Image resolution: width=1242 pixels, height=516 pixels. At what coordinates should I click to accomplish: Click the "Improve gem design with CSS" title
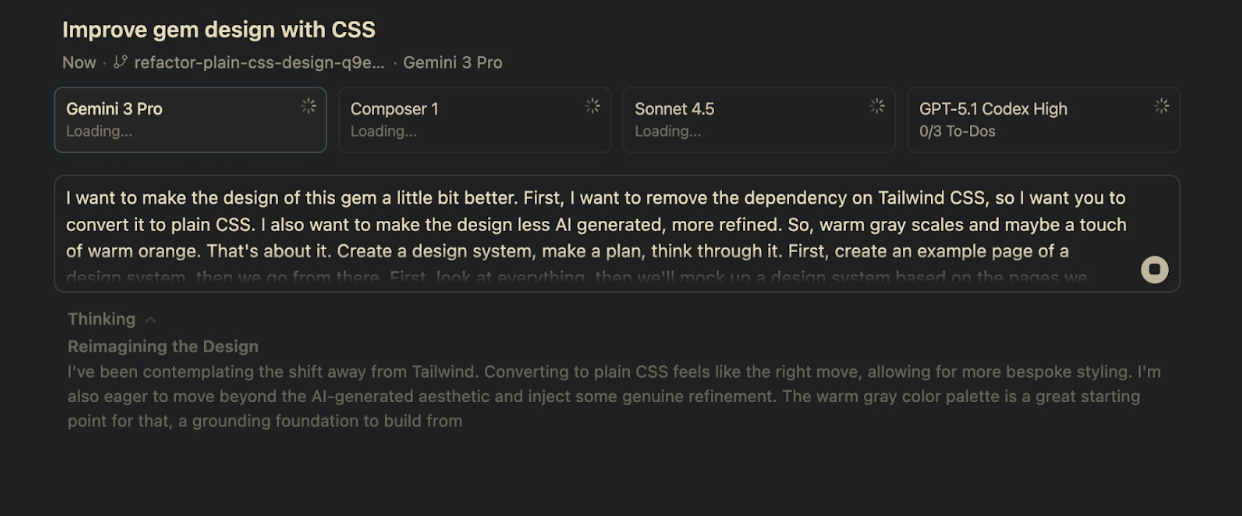click(219, 30)
